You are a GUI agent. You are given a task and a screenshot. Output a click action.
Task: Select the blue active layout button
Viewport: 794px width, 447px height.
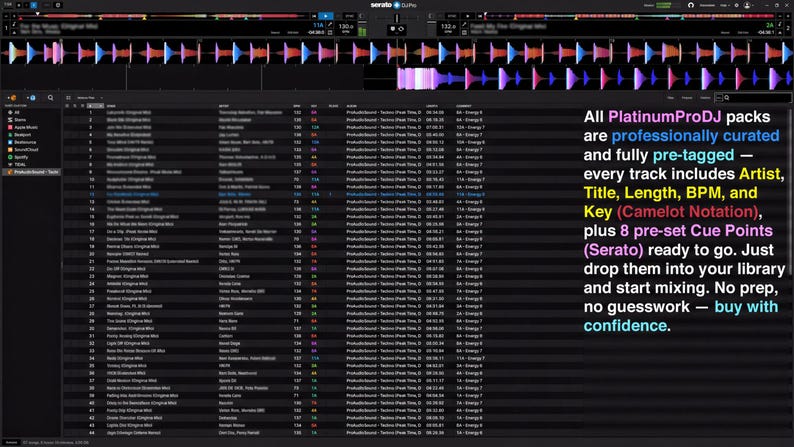(x=34, y=5)
